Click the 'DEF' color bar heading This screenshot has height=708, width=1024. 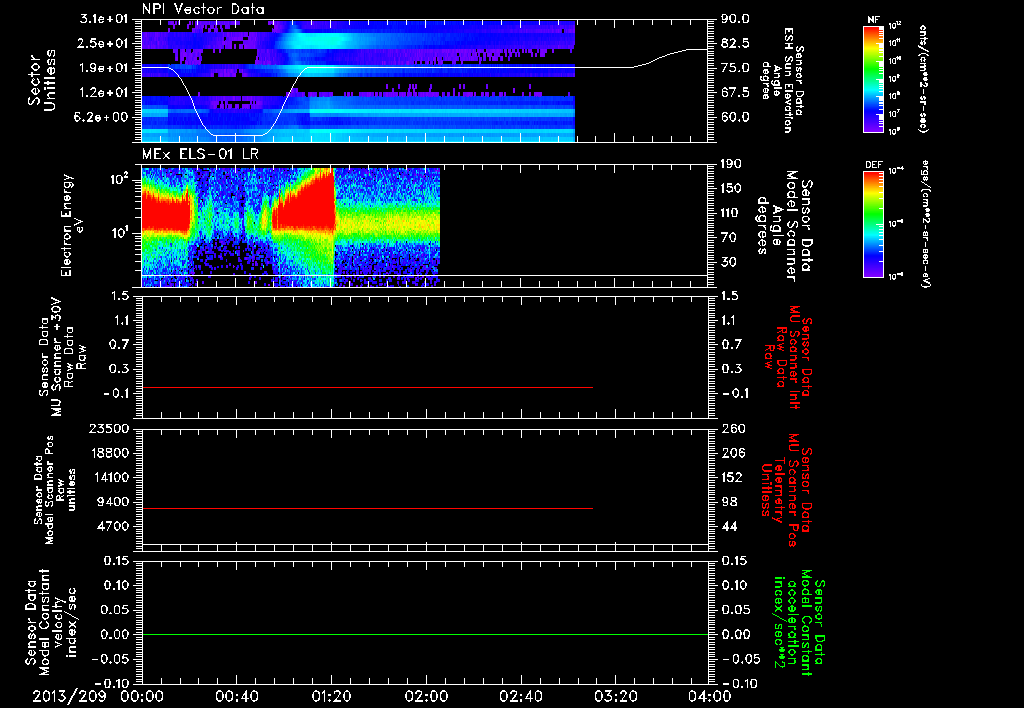coord(873,165)
